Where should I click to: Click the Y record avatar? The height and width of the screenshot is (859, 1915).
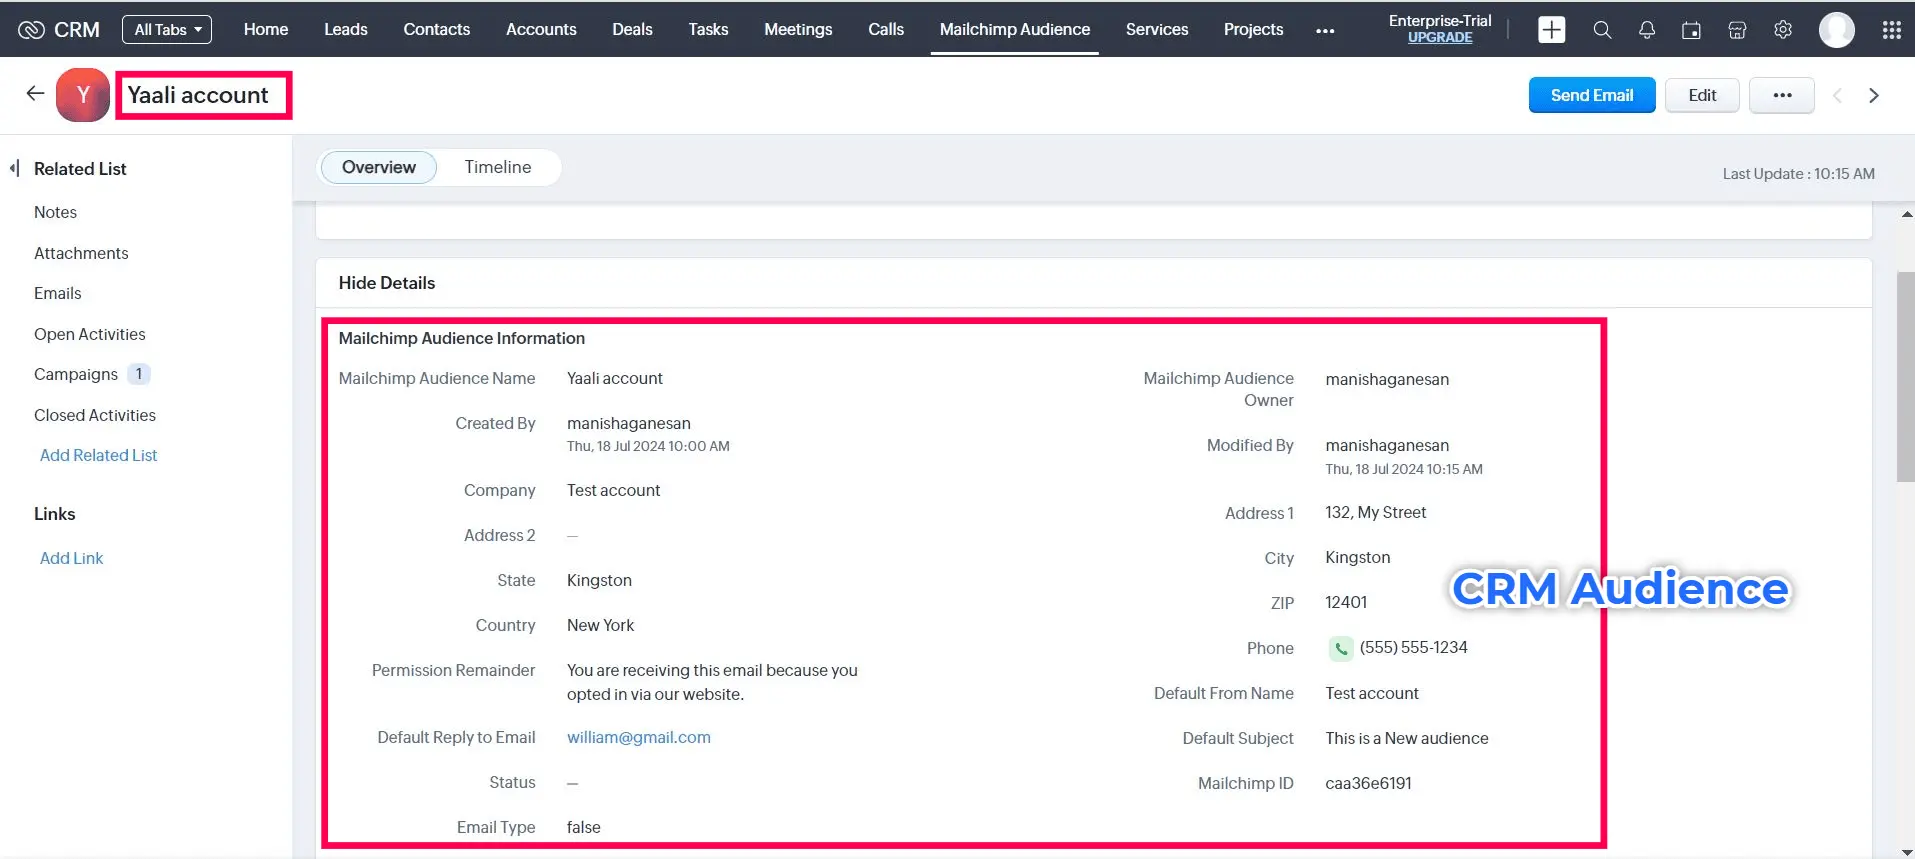83,95
